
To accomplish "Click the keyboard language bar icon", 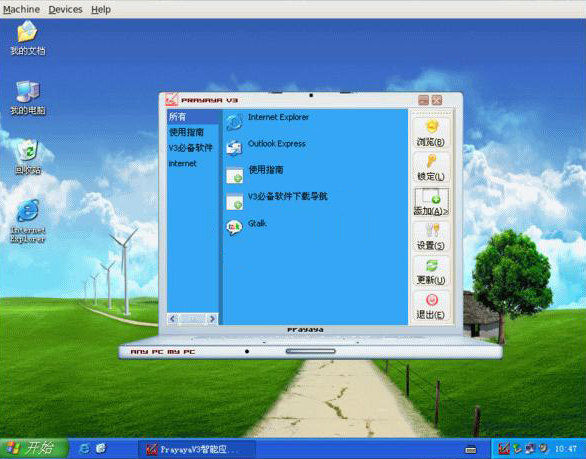I will point(471,450).
